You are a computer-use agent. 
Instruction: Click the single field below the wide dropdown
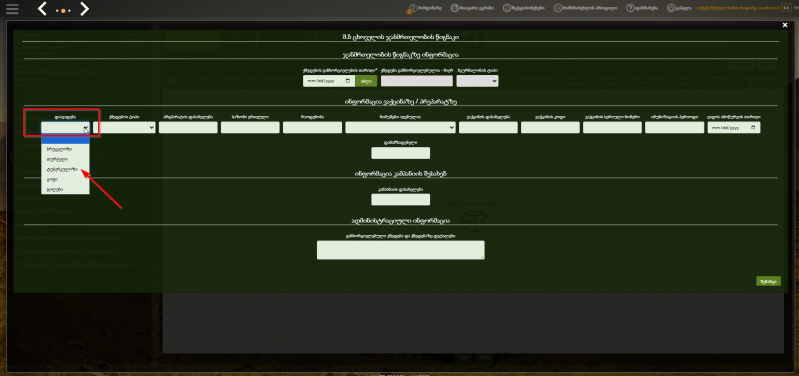(401, 153)
